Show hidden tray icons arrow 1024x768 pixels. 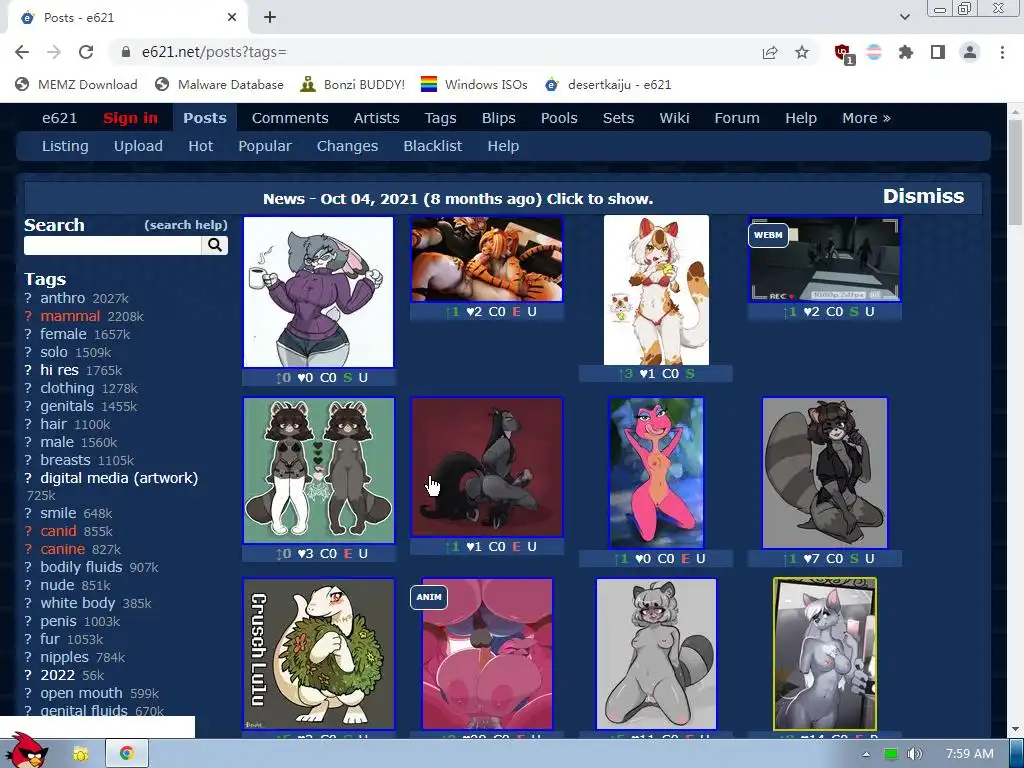point(866,754)
